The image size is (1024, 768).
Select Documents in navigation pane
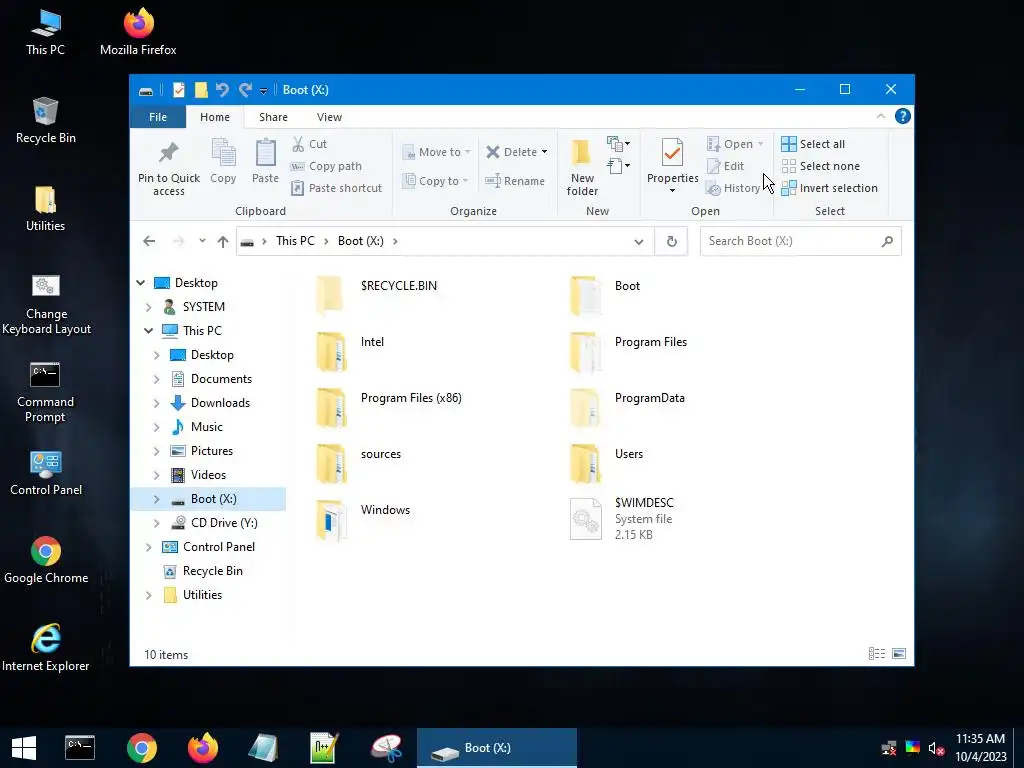[221, 379]
